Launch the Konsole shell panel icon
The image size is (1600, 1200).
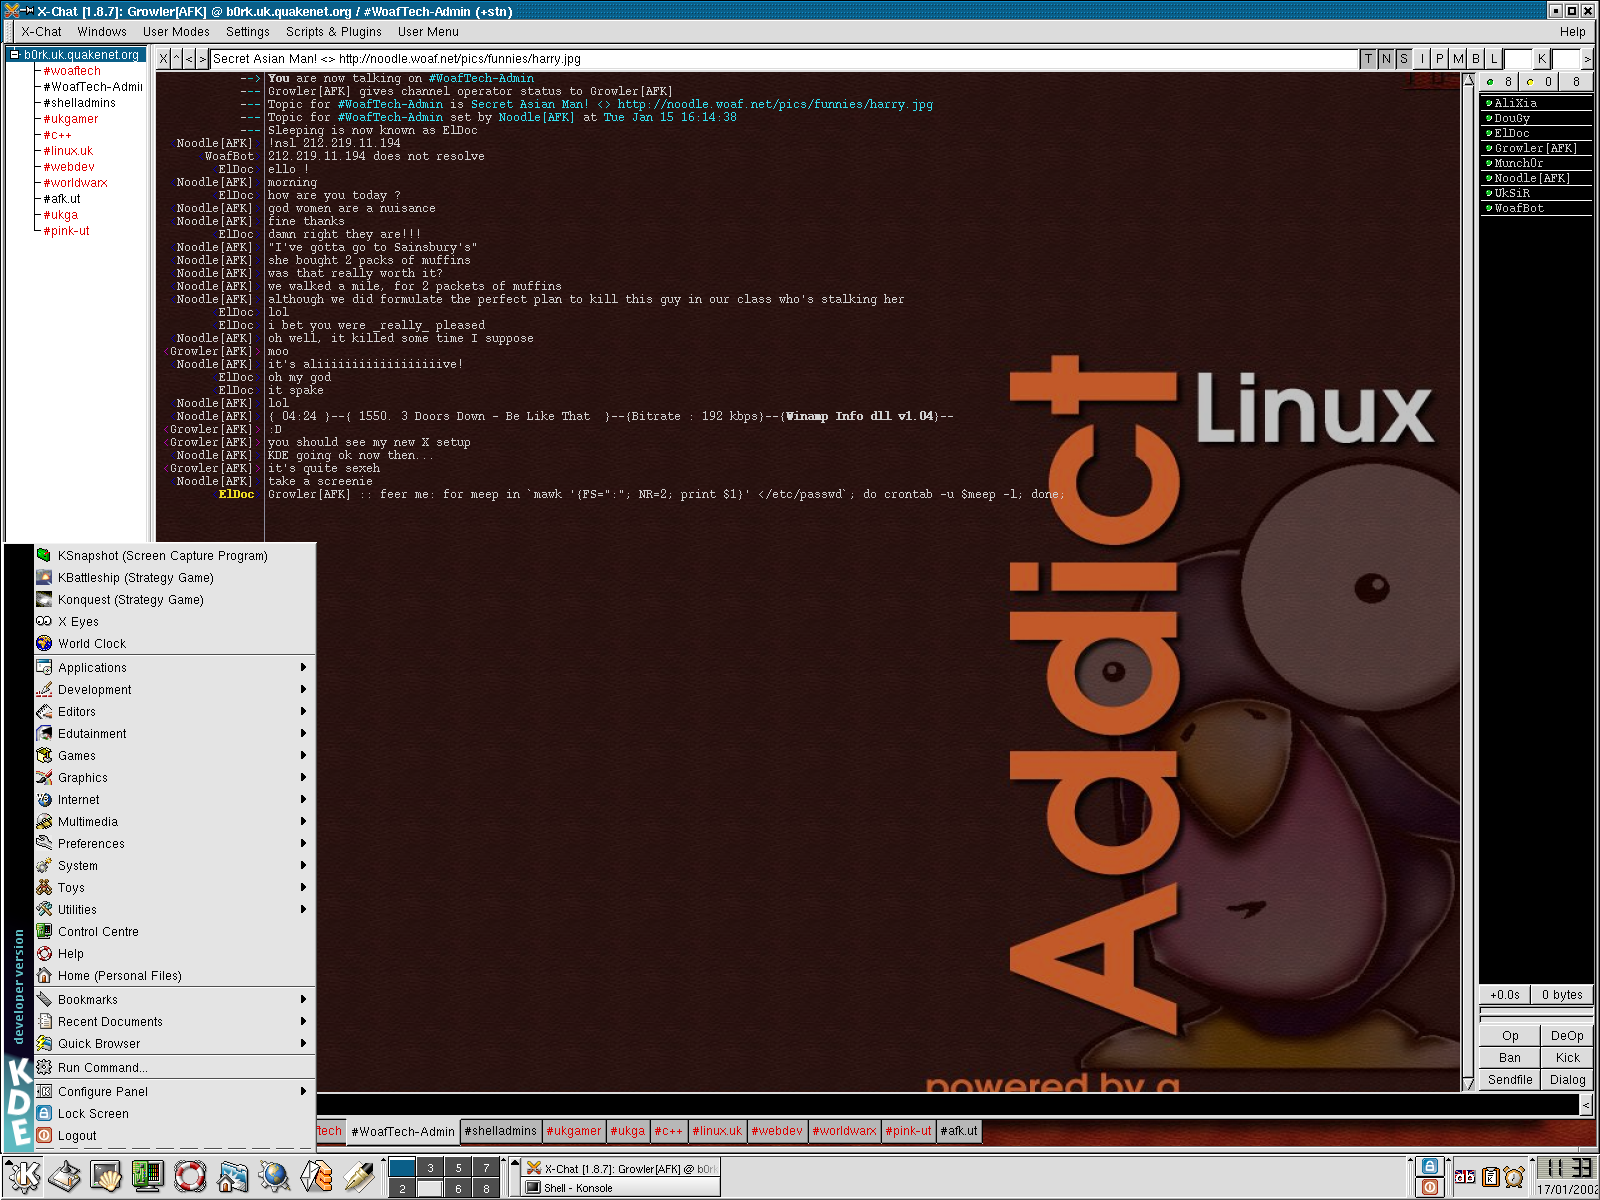click(106, 1176)
